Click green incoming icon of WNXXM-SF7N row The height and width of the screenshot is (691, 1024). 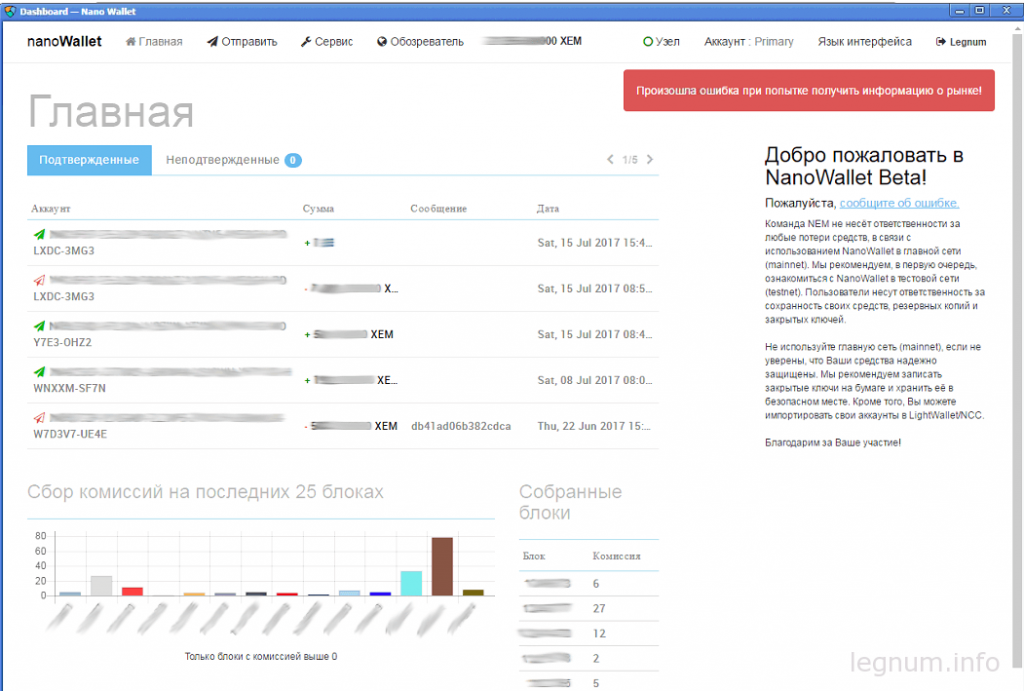(x=39, y=372)
